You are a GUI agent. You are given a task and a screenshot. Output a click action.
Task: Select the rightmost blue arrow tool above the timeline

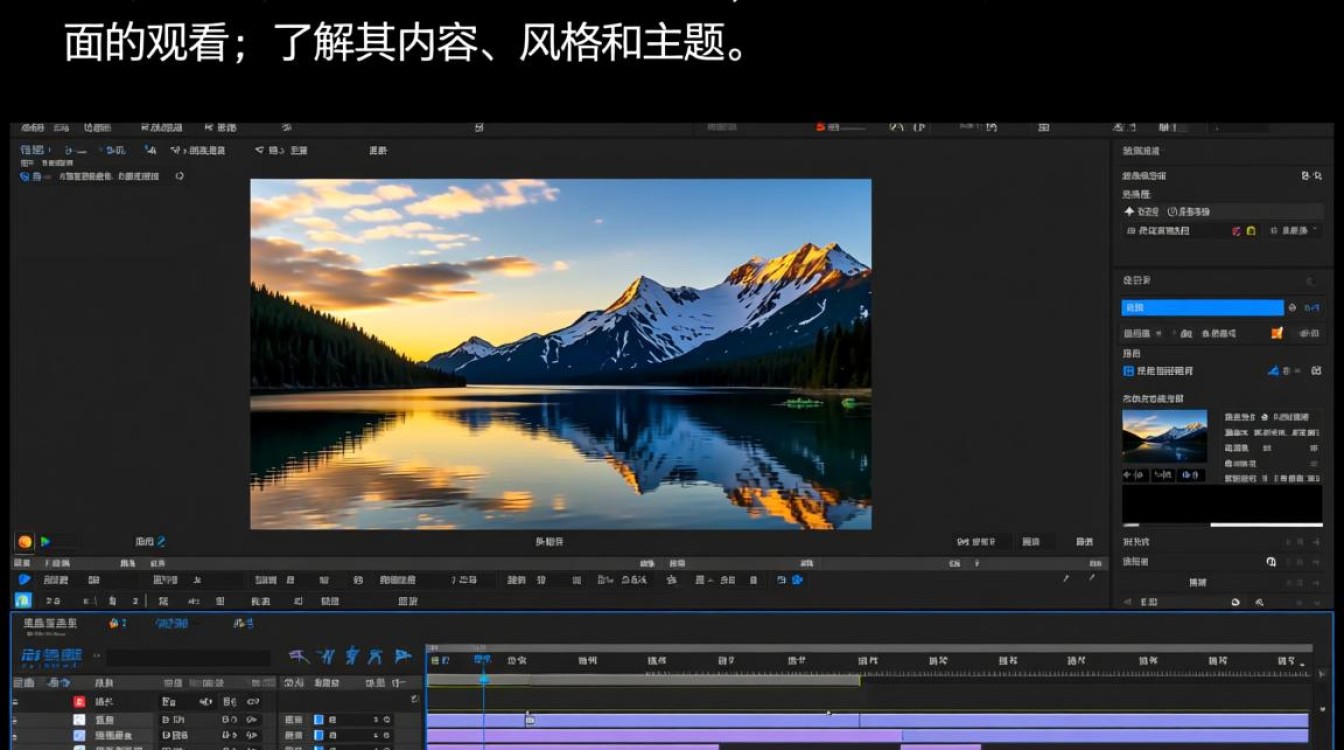[403, 657]
